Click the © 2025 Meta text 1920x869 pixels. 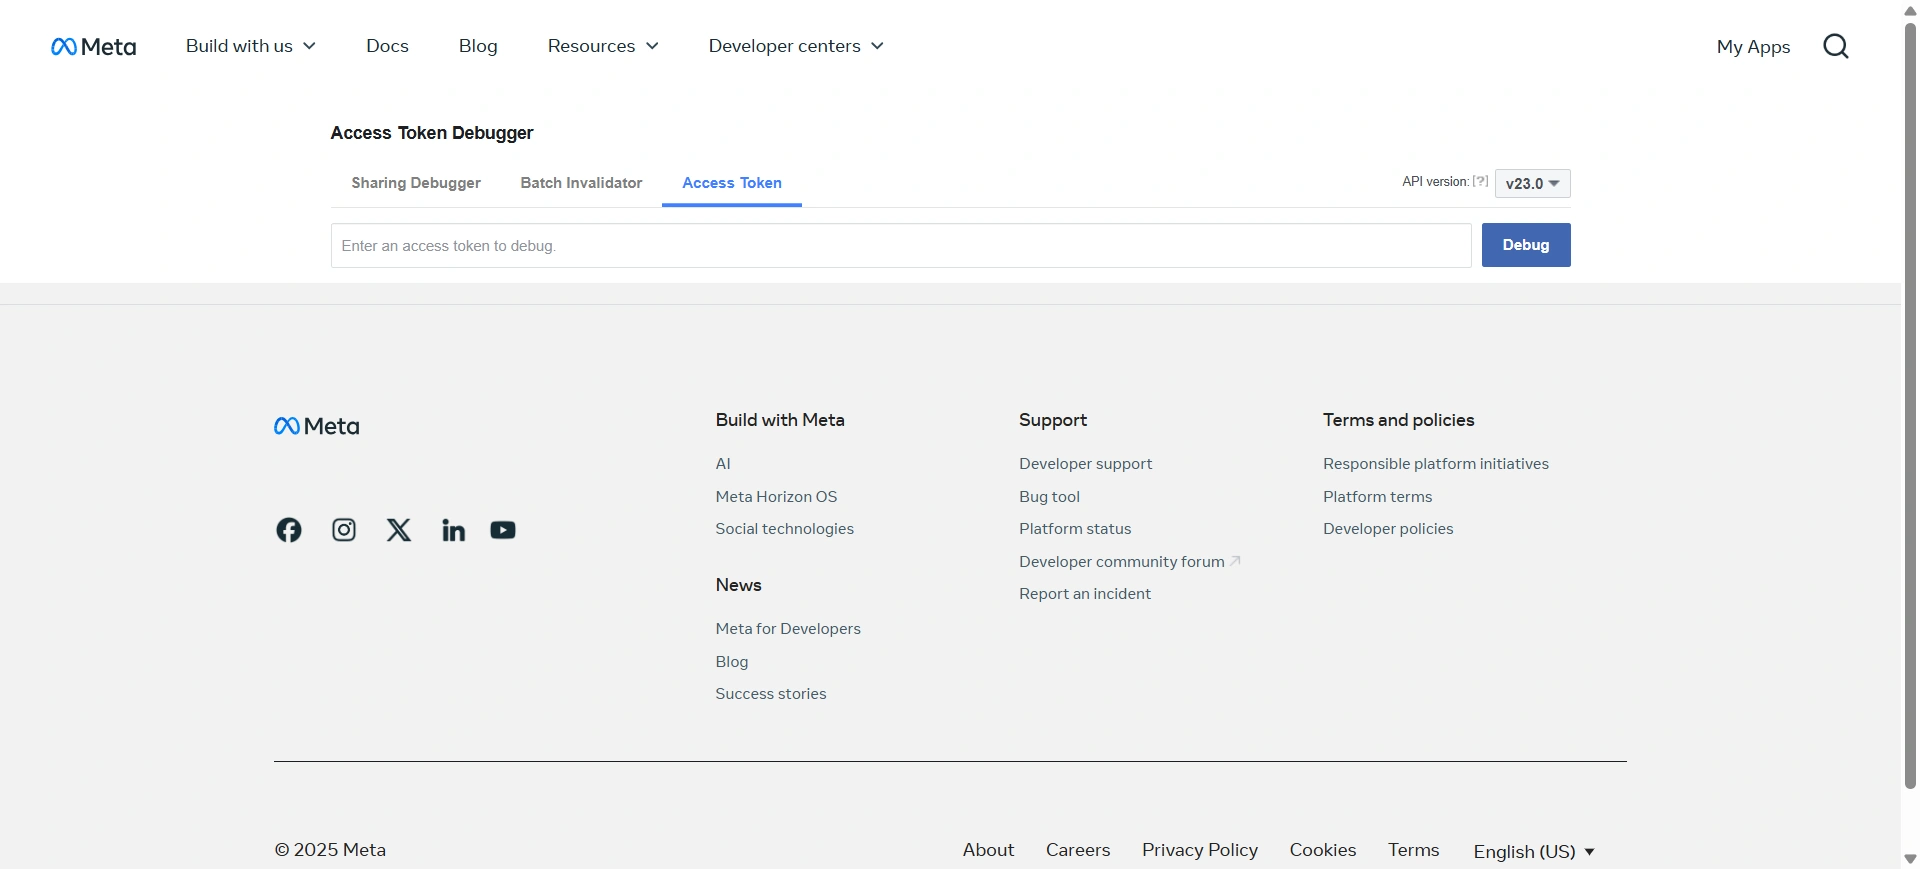point(330,850)
